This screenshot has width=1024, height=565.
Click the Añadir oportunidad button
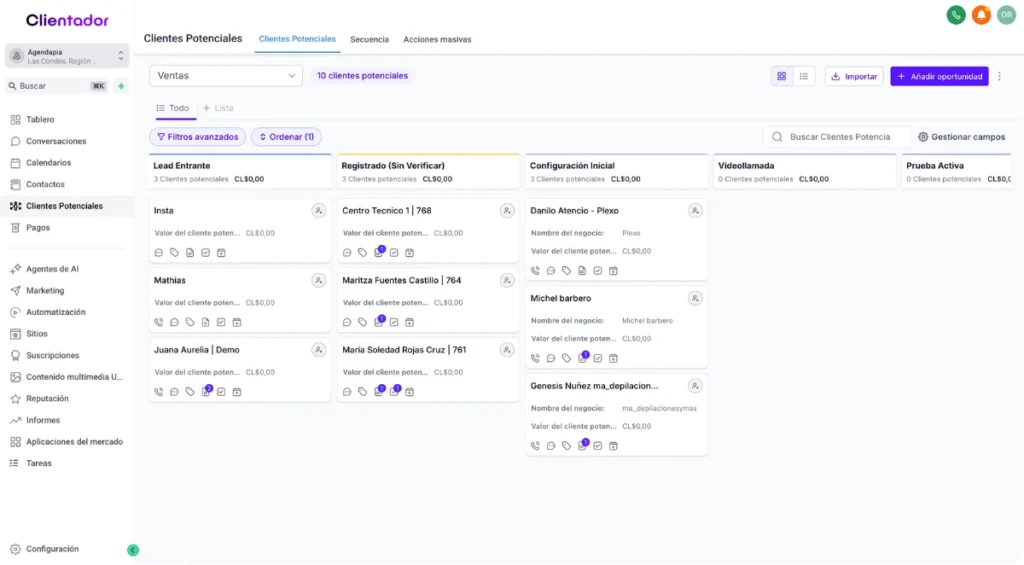click(939, 76)
